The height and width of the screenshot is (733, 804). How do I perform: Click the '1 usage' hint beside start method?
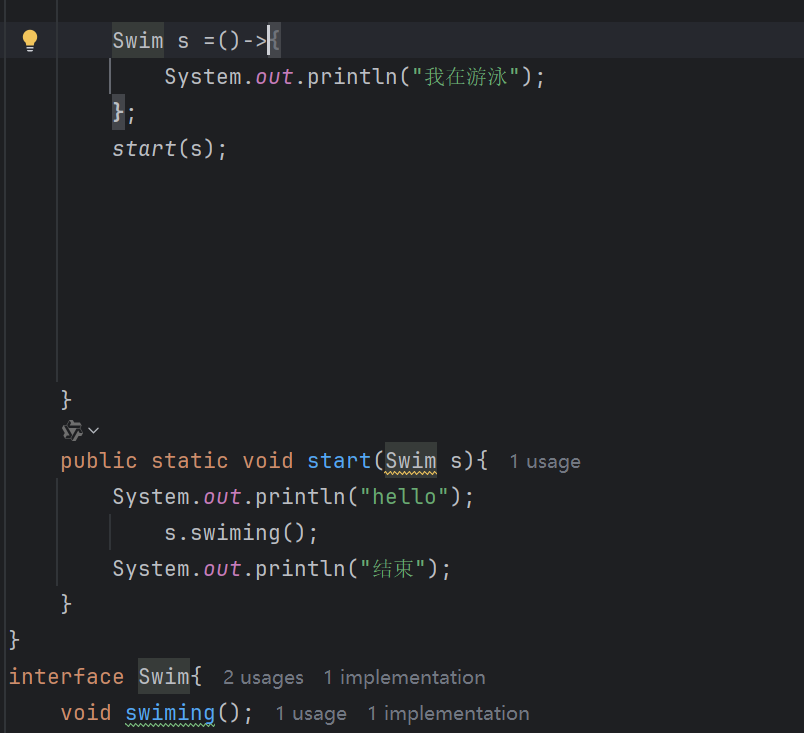pos(544,461)
